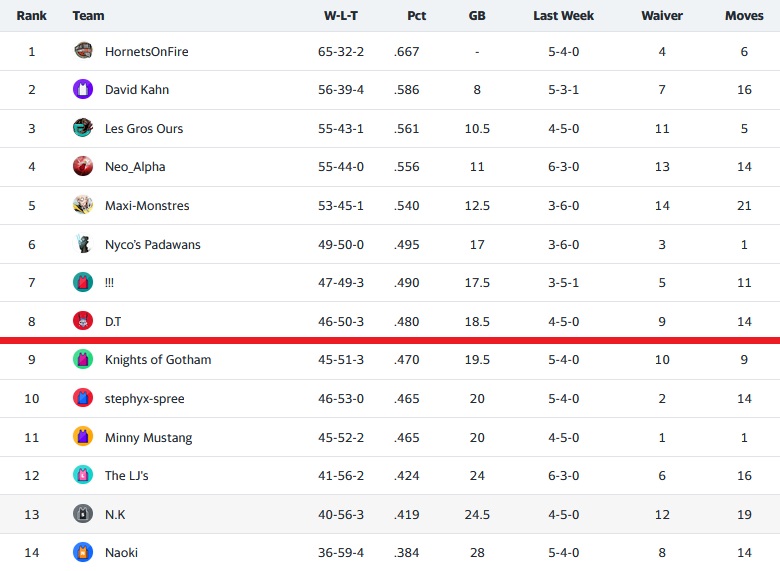
Task: Sort standings by the Pct column header
Action: coord(416,16)
